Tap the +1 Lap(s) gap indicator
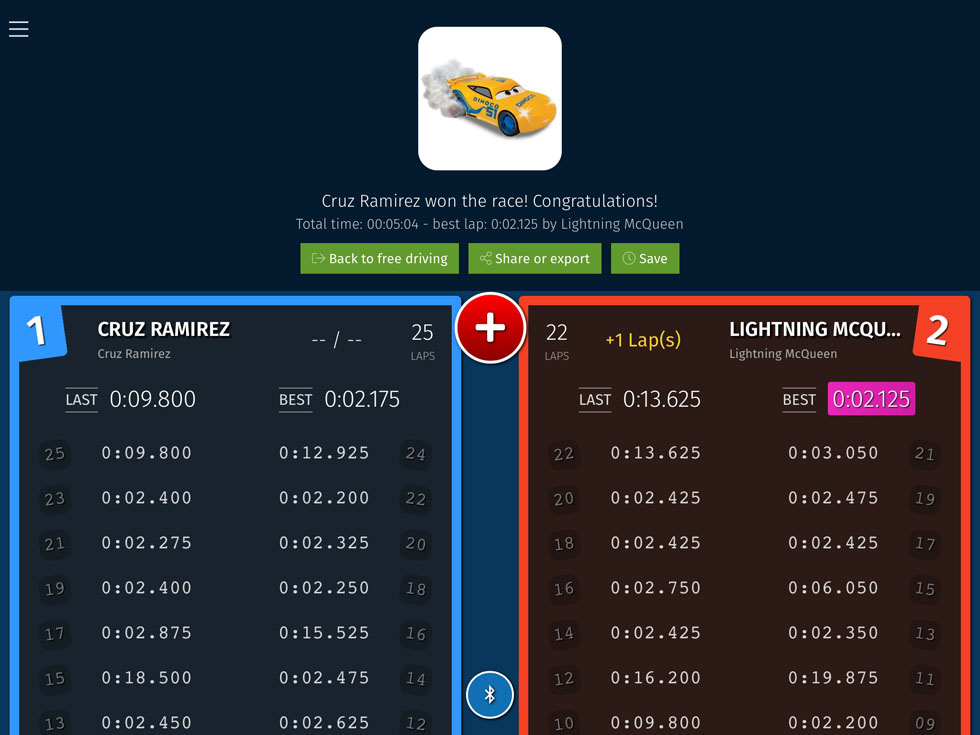The image size is (980, 735). point(643,339)
